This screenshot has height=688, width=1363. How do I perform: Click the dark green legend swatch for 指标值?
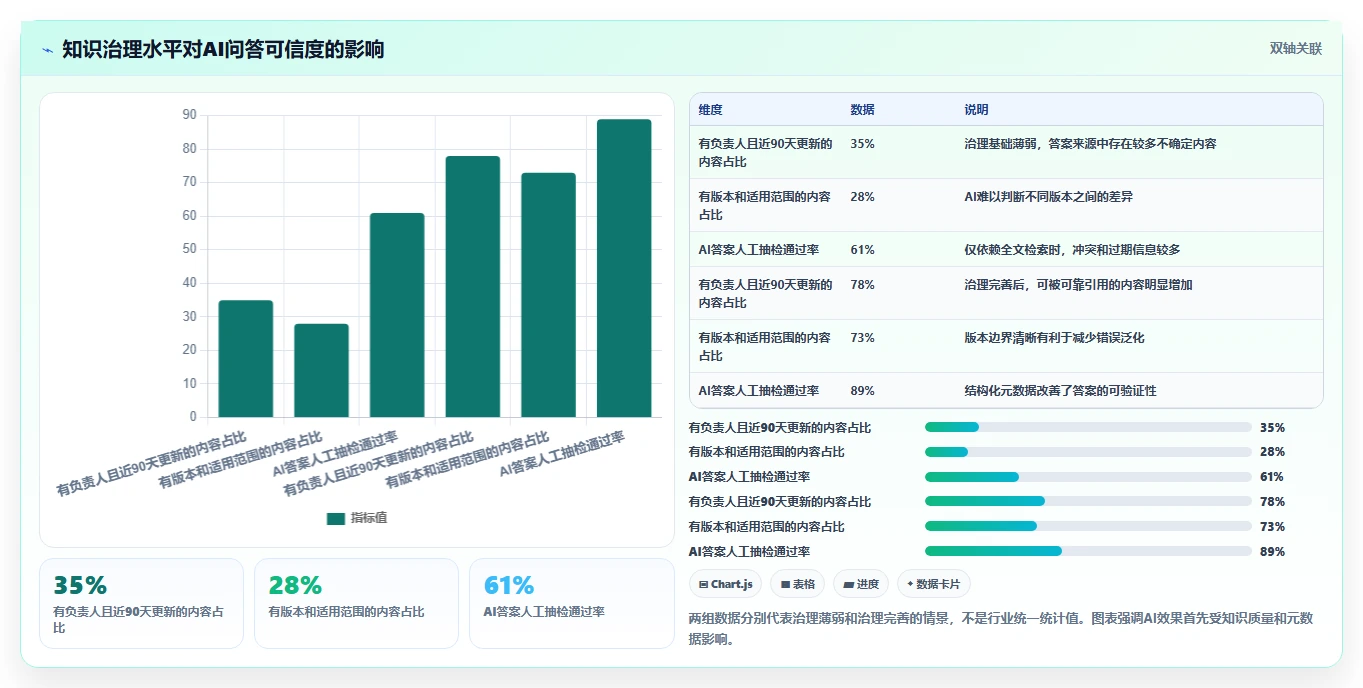click(x=336, y=518)
